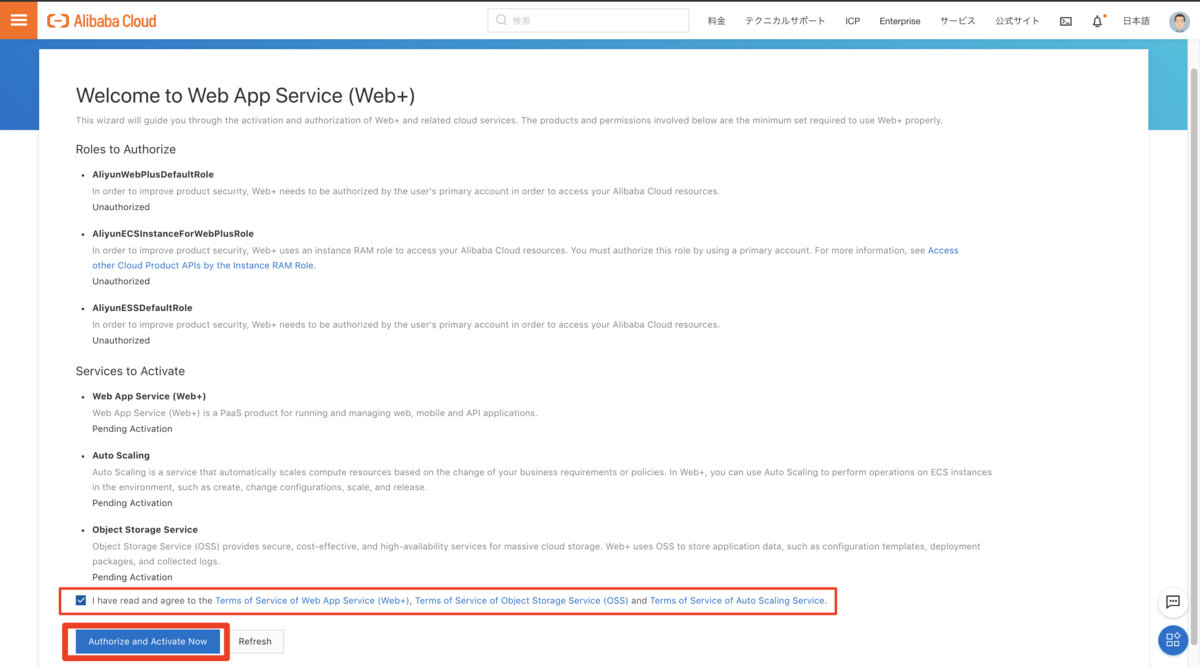Screen dimensions: 1200x667
Task: Toggle the terms of service agreement checkbox
Action: click(x=81, y=601)
